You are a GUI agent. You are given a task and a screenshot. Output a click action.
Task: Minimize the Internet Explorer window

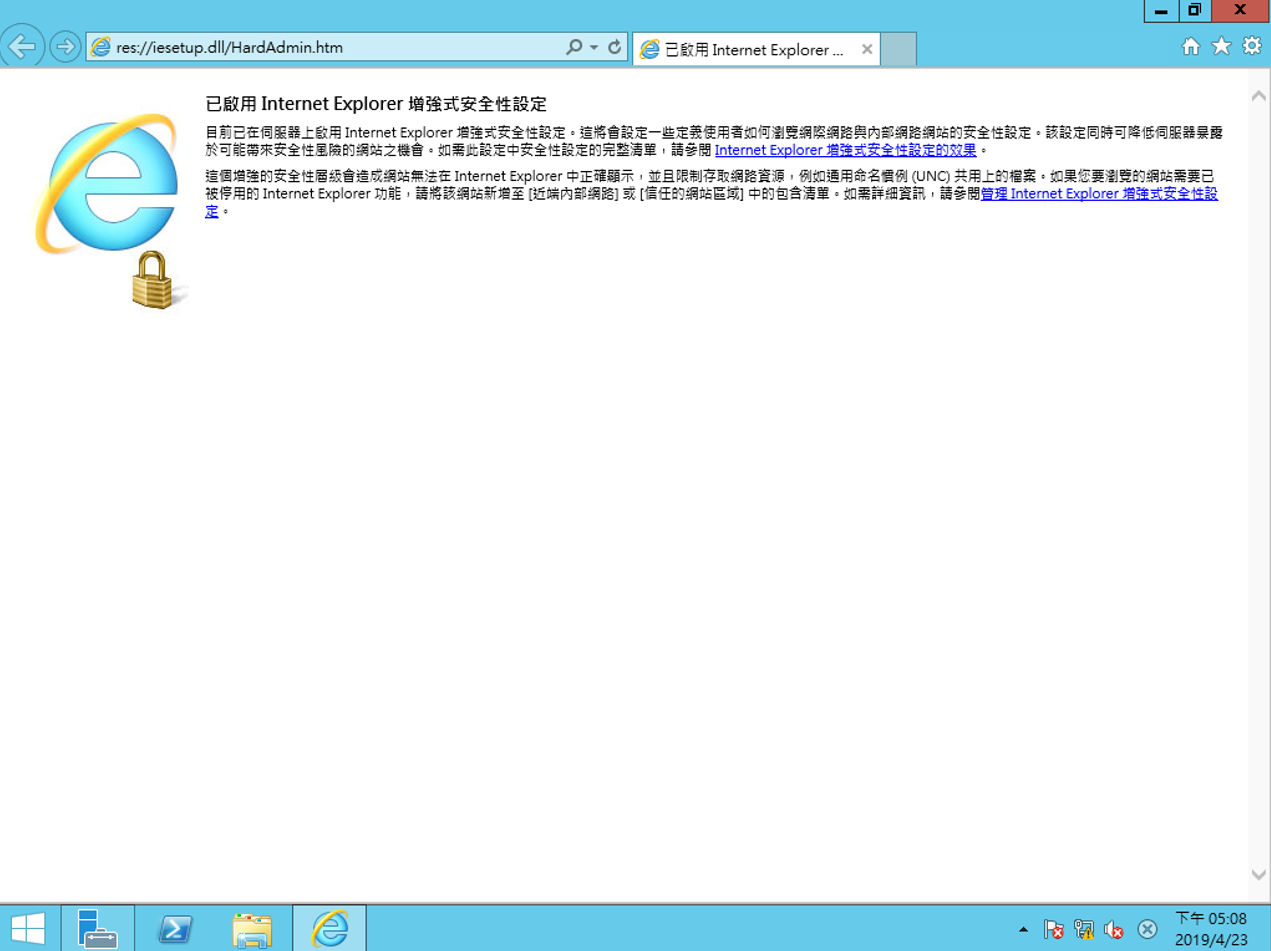1160,11
